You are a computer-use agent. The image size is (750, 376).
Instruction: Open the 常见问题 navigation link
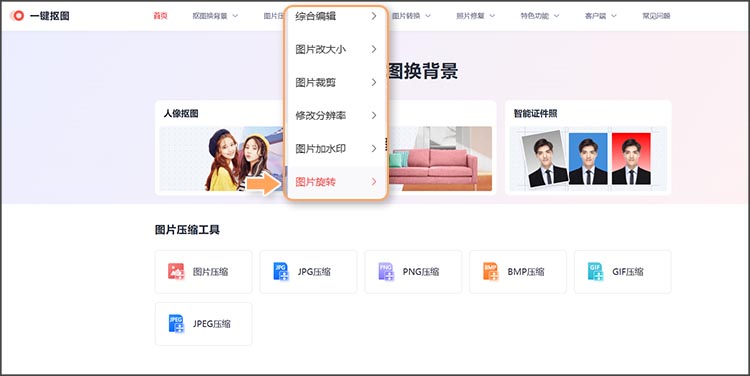tap(656, 16)
